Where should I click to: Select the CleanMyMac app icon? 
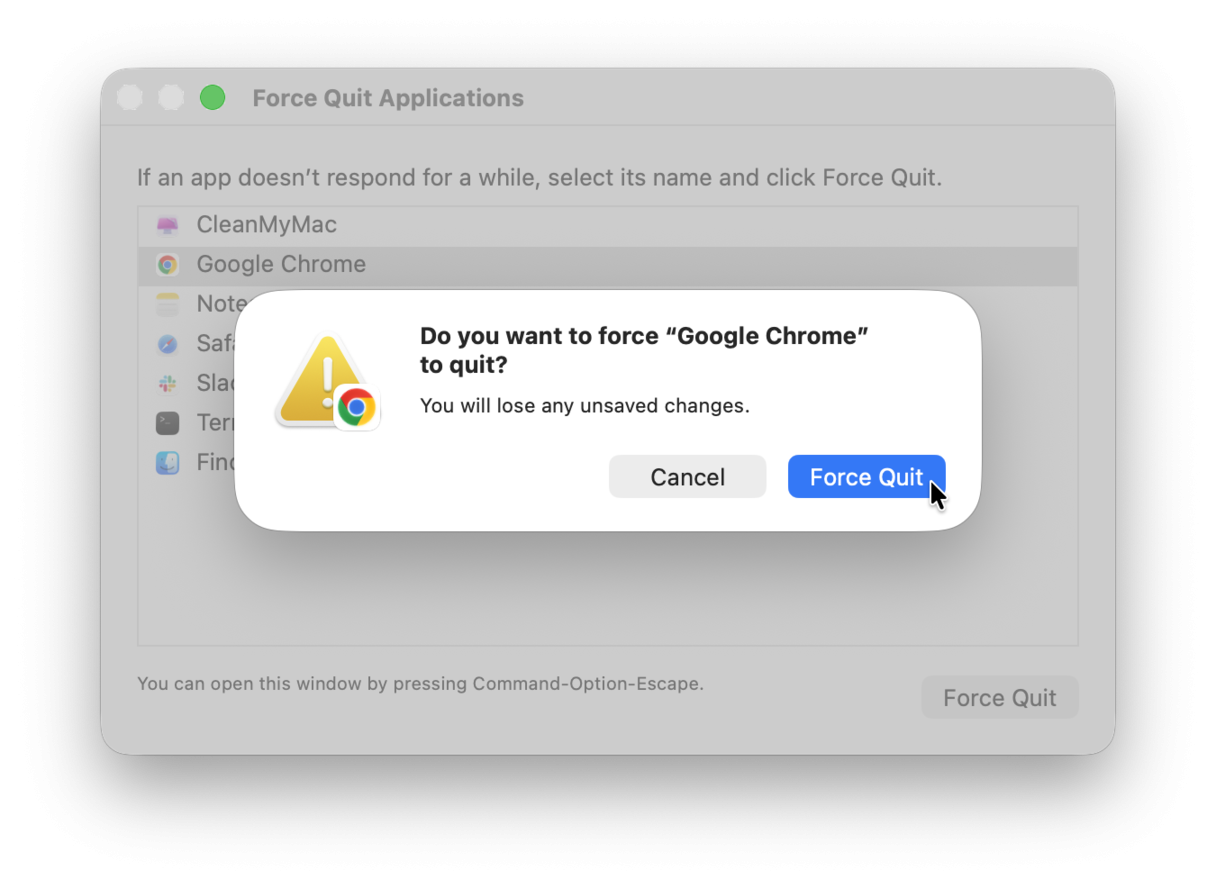(x=168, y=224)
